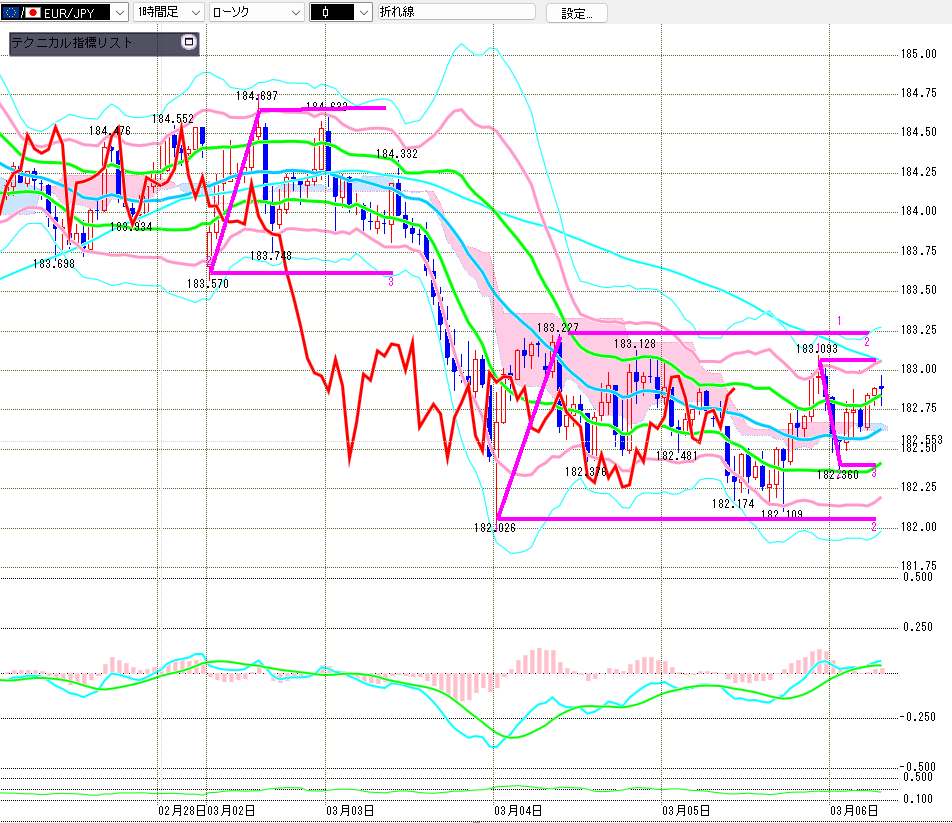Screen dimensions: 952x823
Task: Click the EU flag icon in pair selector
Action: coord(11,12)
